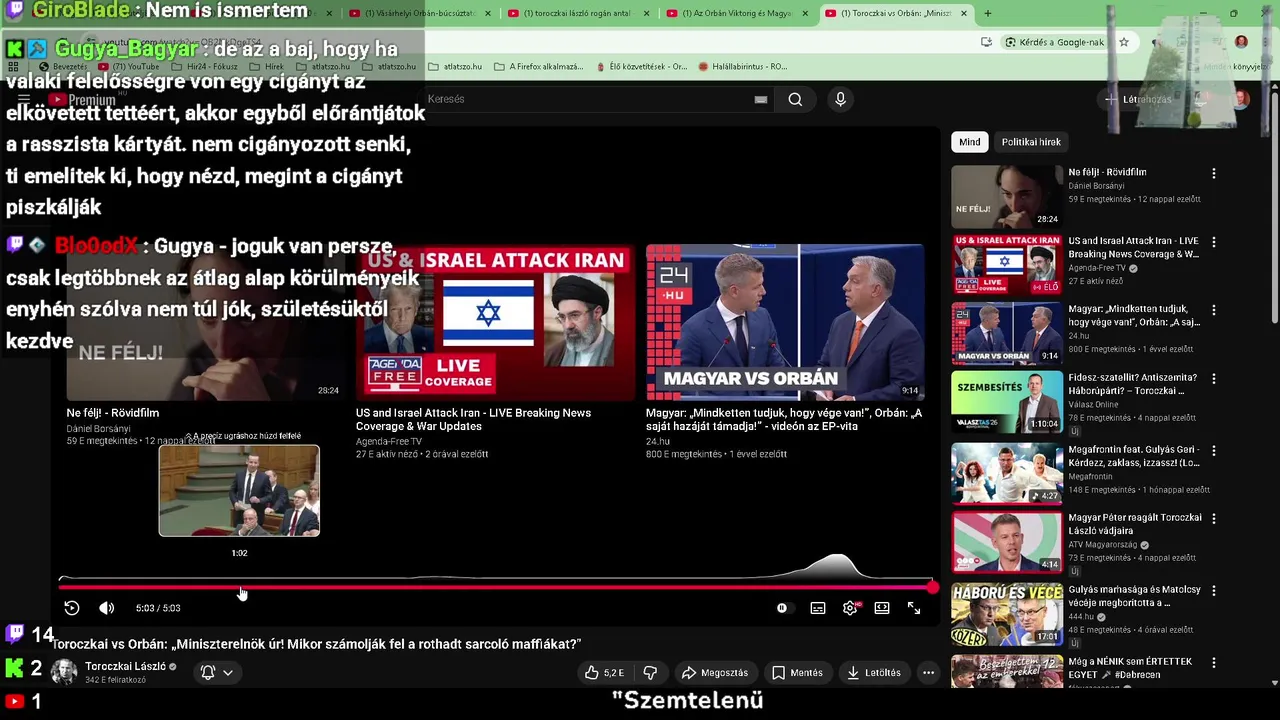Close the Az Orbán Viktorig browser tab

coord(805,14)
